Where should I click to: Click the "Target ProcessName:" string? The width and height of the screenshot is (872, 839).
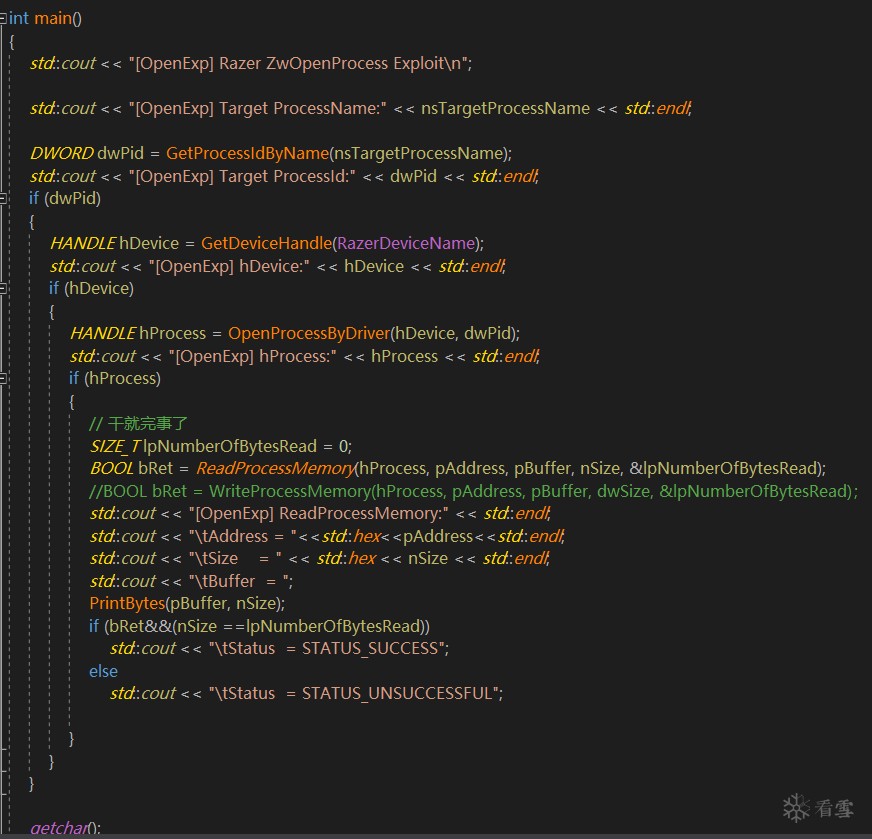click(x=257, y=108)
